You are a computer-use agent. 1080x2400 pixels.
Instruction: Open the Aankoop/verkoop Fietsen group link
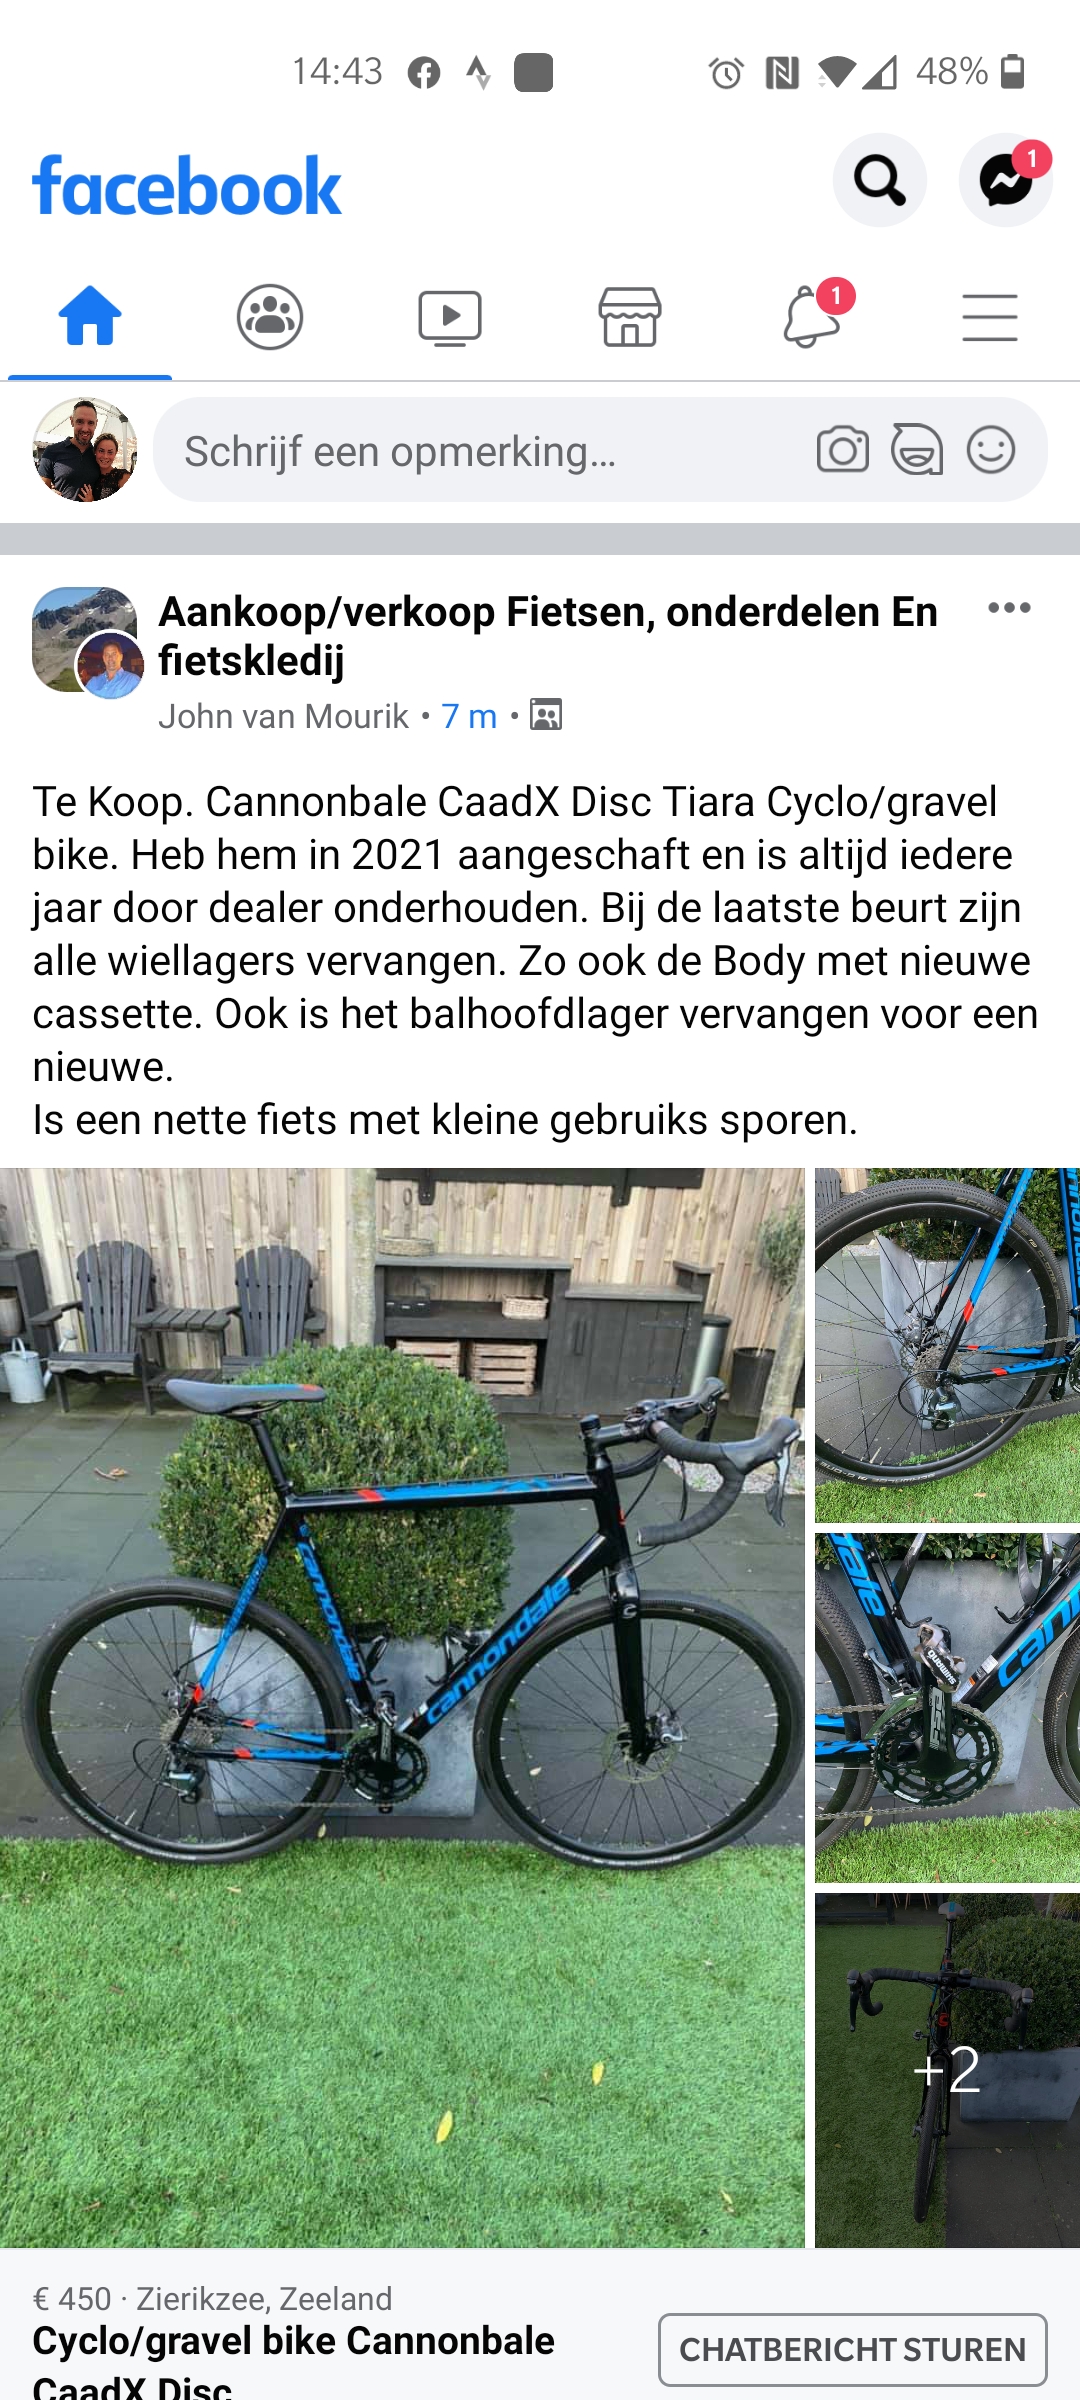pos(548,636)
